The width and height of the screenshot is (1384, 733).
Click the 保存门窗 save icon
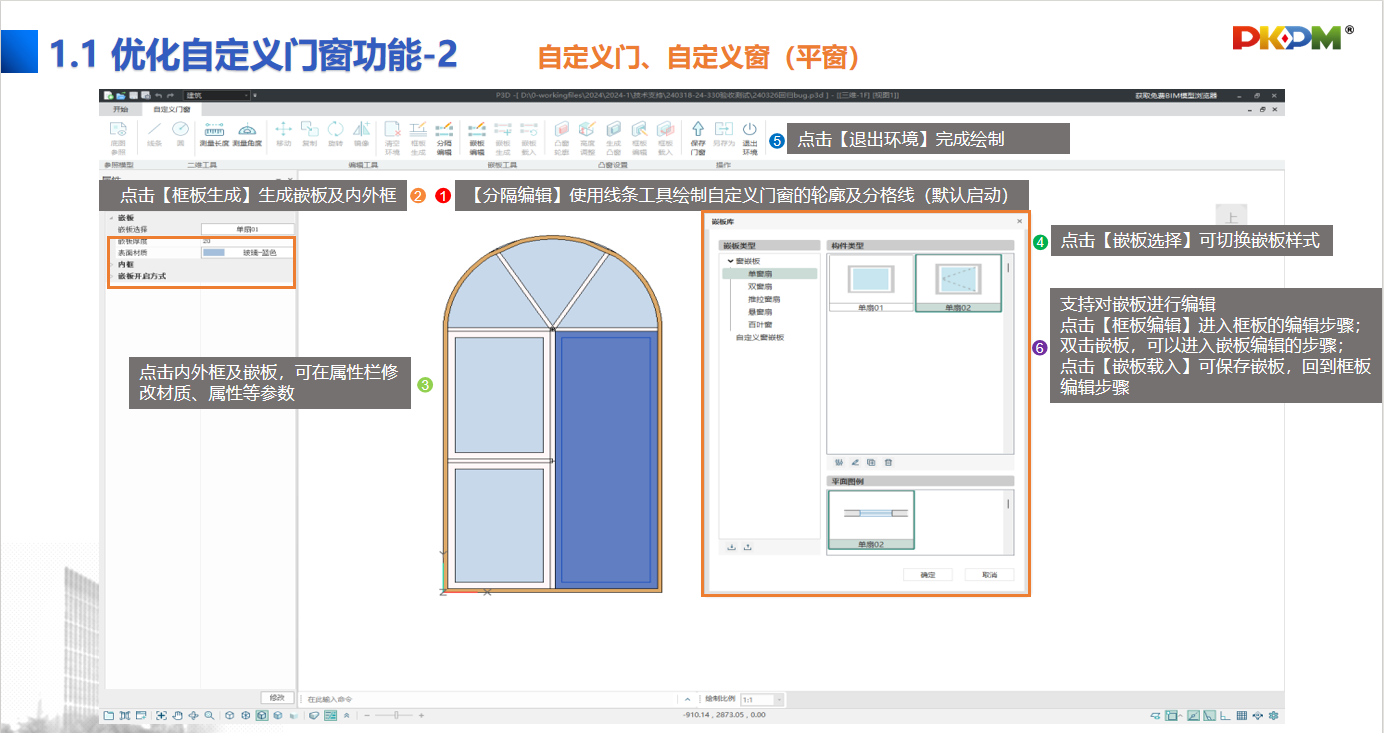(698, 136)
